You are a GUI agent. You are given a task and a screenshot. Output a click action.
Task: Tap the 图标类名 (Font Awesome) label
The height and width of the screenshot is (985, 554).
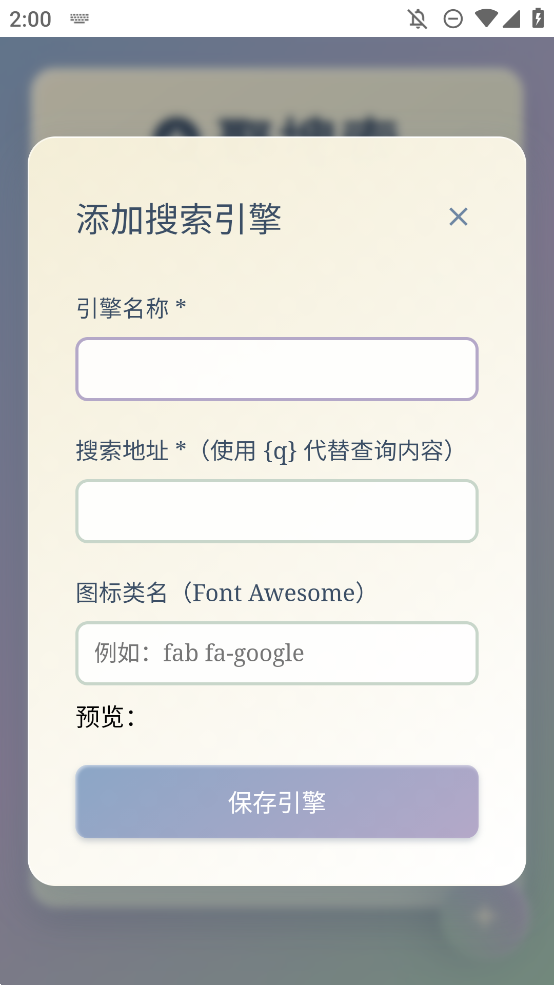[x=220, y=592]
